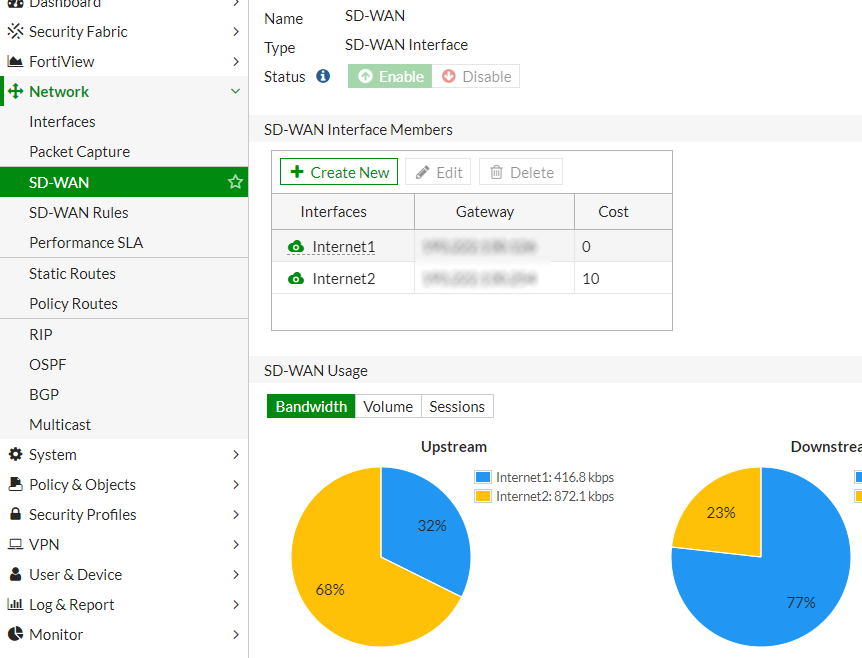The image size is (862, 658).
Task: Open System settings via the gear icon
Action: coord(16,454)
